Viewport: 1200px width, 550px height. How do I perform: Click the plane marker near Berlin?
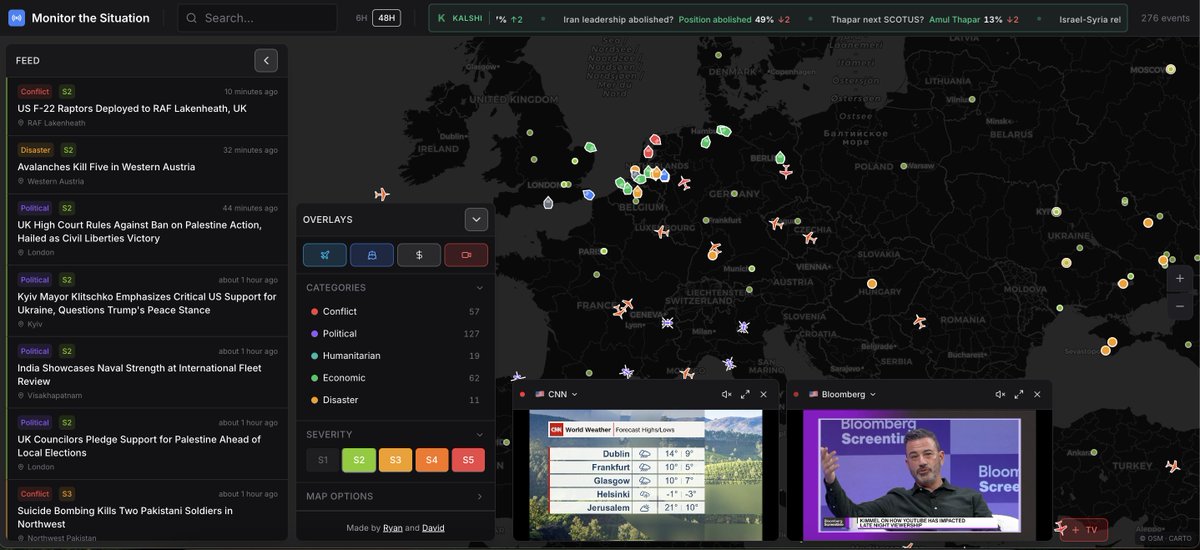(x=785, y=171)
